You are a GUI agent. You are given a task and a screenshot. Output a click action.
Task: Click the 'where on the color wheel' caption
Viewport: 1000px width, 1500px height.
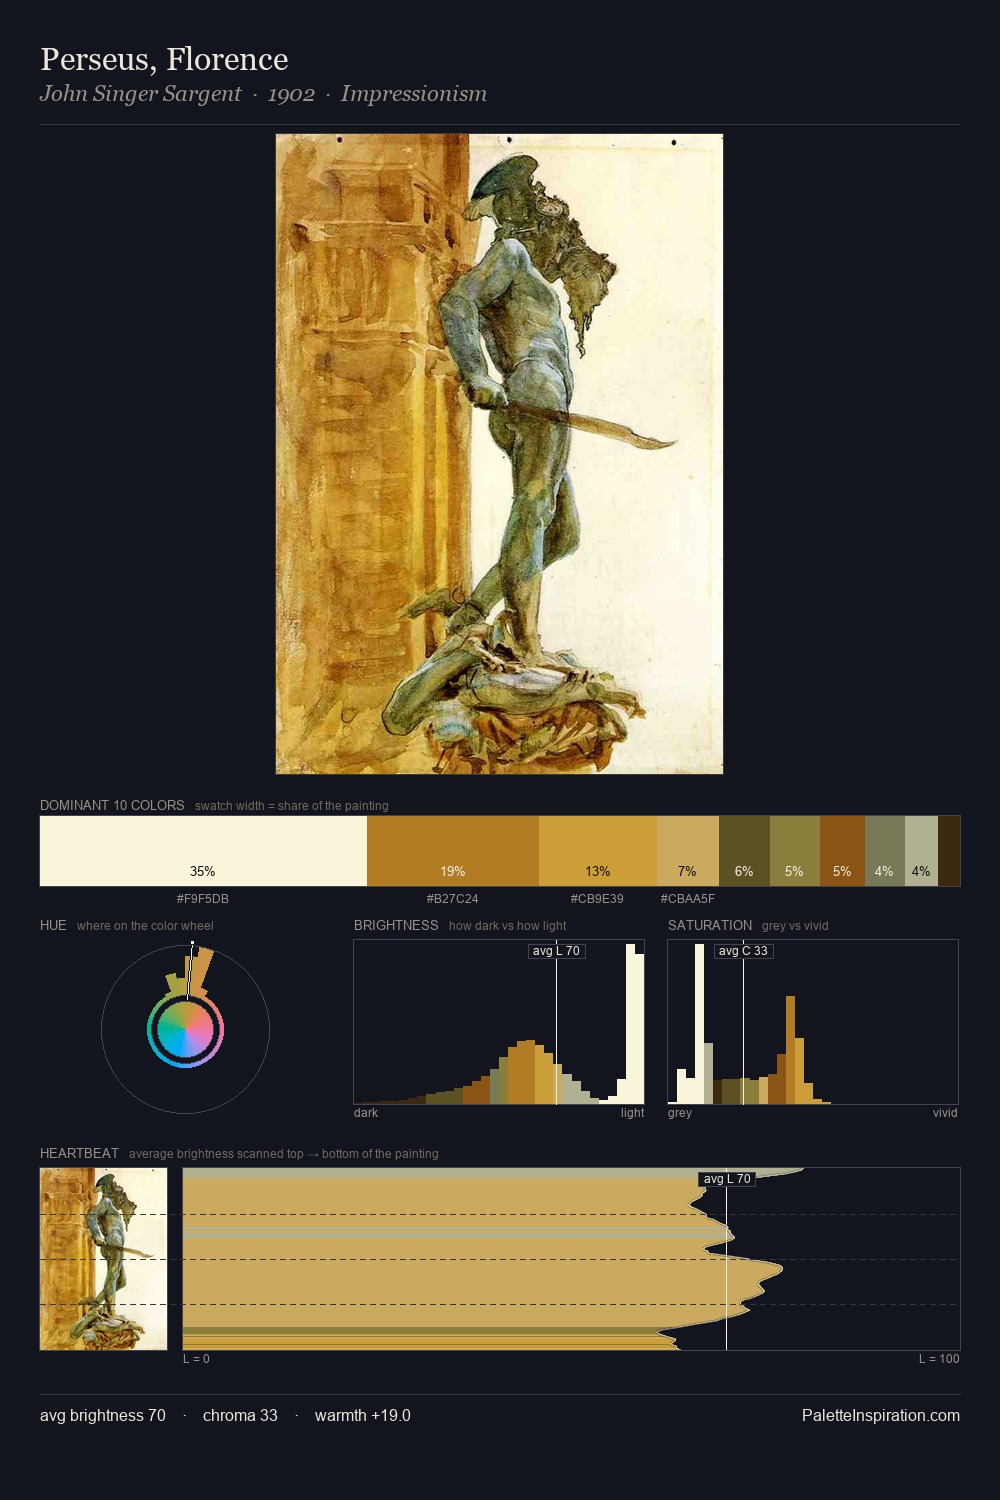pyautogui.click(x=145, y=926)
